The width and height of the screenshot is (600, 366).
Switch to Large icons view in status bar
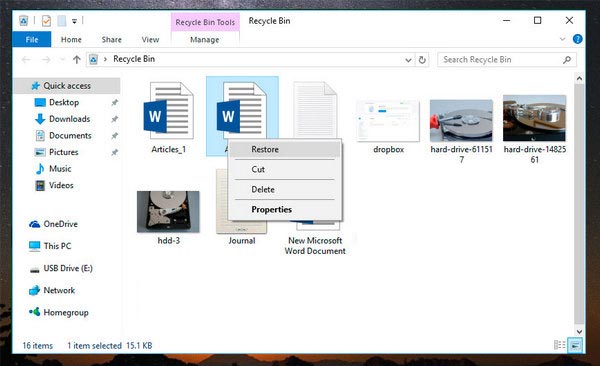click(x=575, y=345)
